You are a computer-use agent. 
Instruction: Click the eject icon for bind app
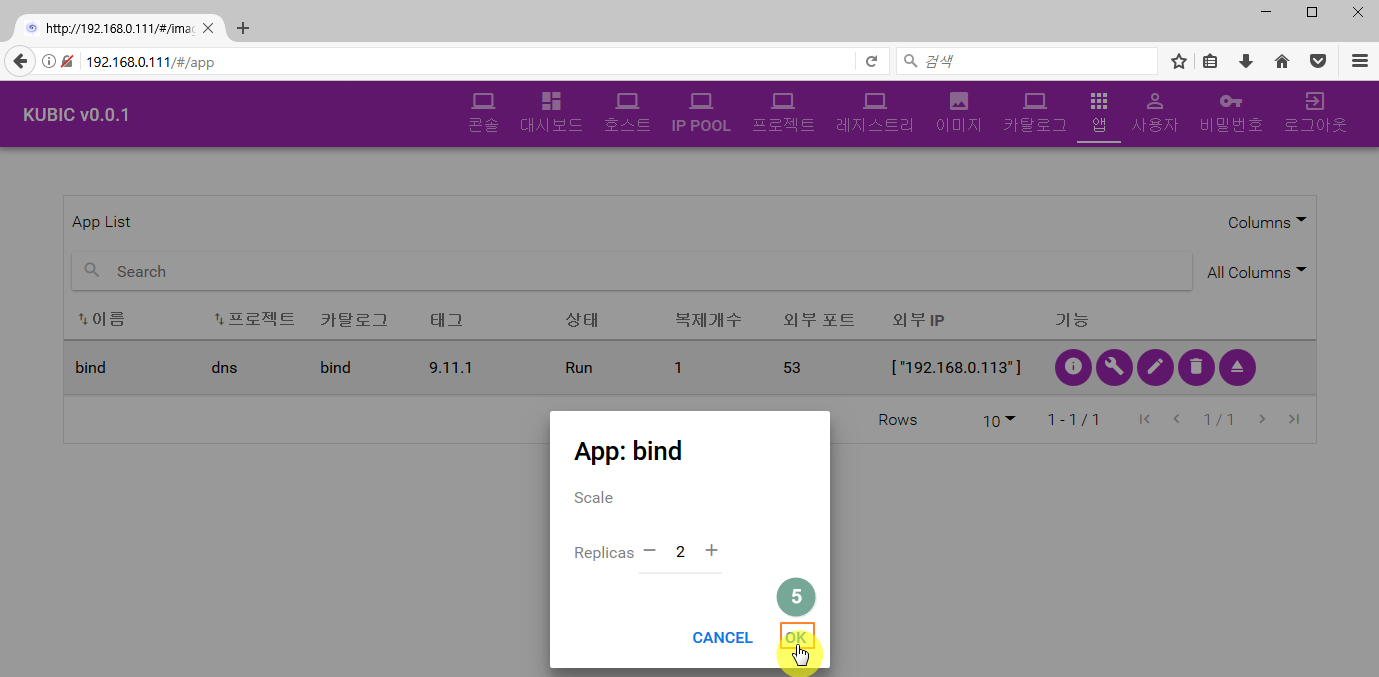(1237, 367)
